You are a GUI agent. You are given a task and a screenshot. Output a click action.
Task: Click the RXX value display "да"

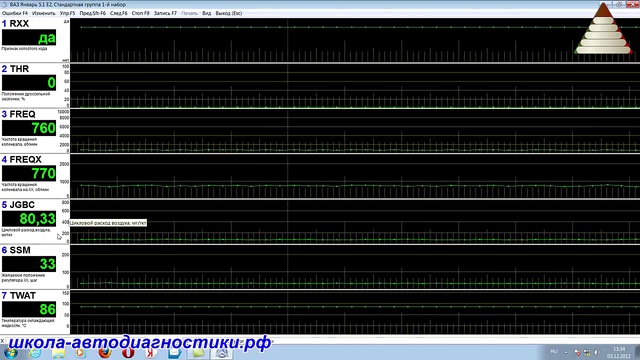[29, 38]
